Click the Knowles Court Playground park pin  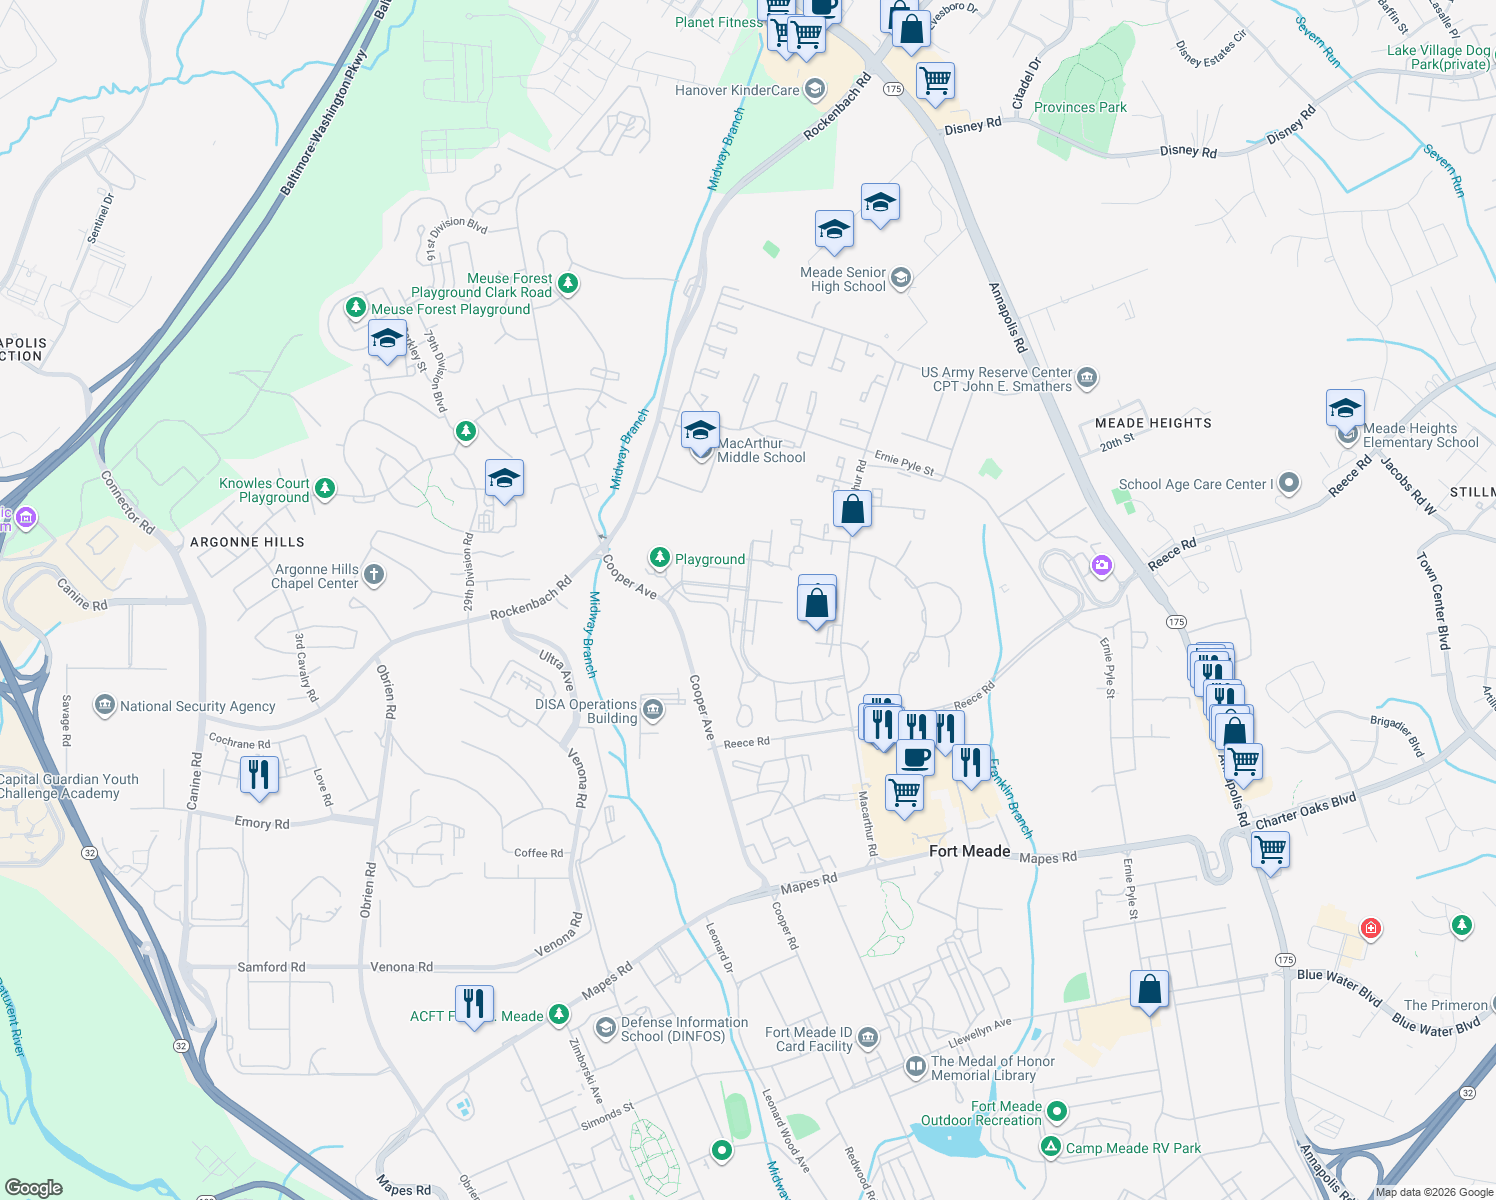pyautogui.click(x=324, y=488)
